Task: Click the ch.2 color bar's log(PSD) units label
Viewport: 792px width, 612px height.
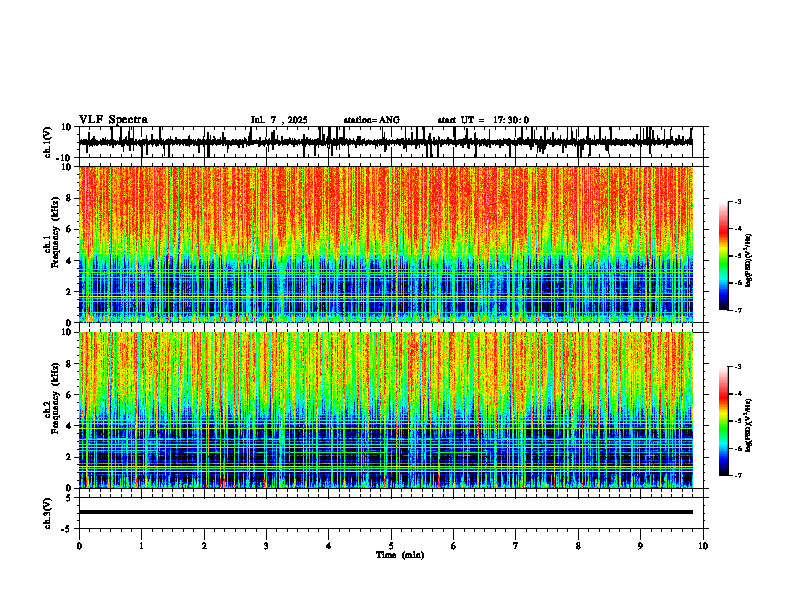Action: click(x=749, y=425)
